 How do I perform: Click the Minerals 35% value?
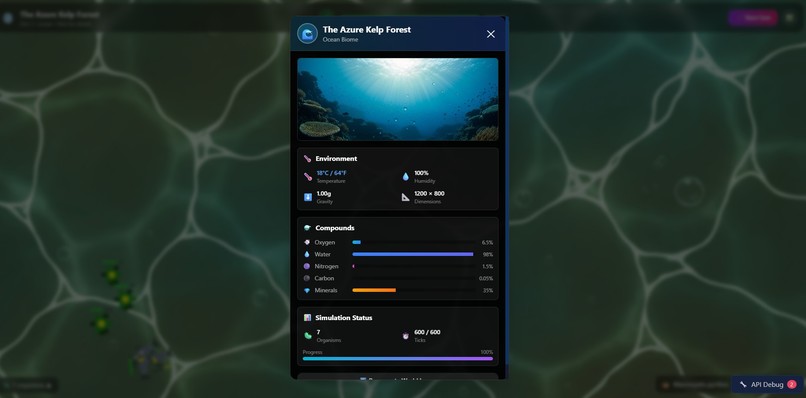coord(487,291)
